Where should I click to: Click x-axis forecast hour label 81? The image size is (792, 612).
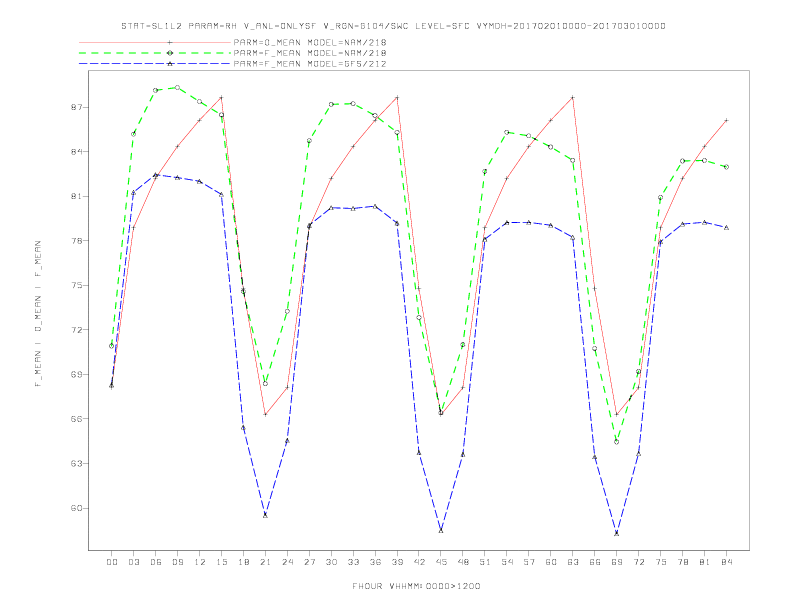(705, 562)
